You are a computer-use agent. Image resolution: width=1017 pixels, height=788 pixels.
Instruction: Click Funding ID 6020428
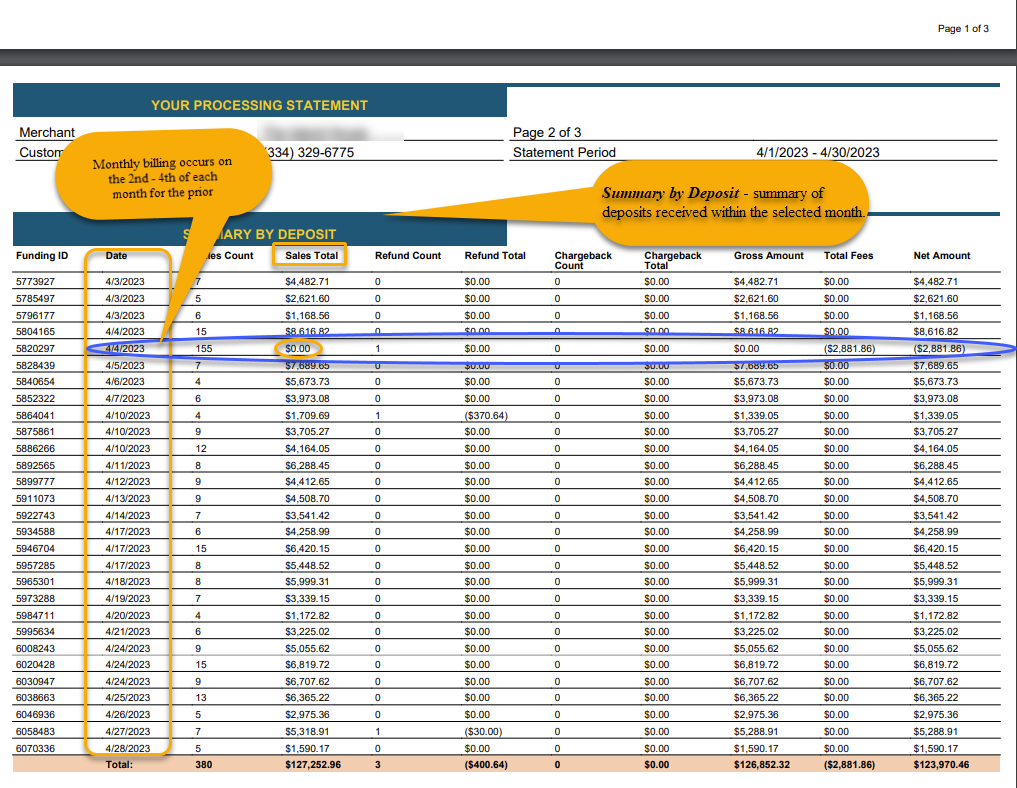point(36,664)
